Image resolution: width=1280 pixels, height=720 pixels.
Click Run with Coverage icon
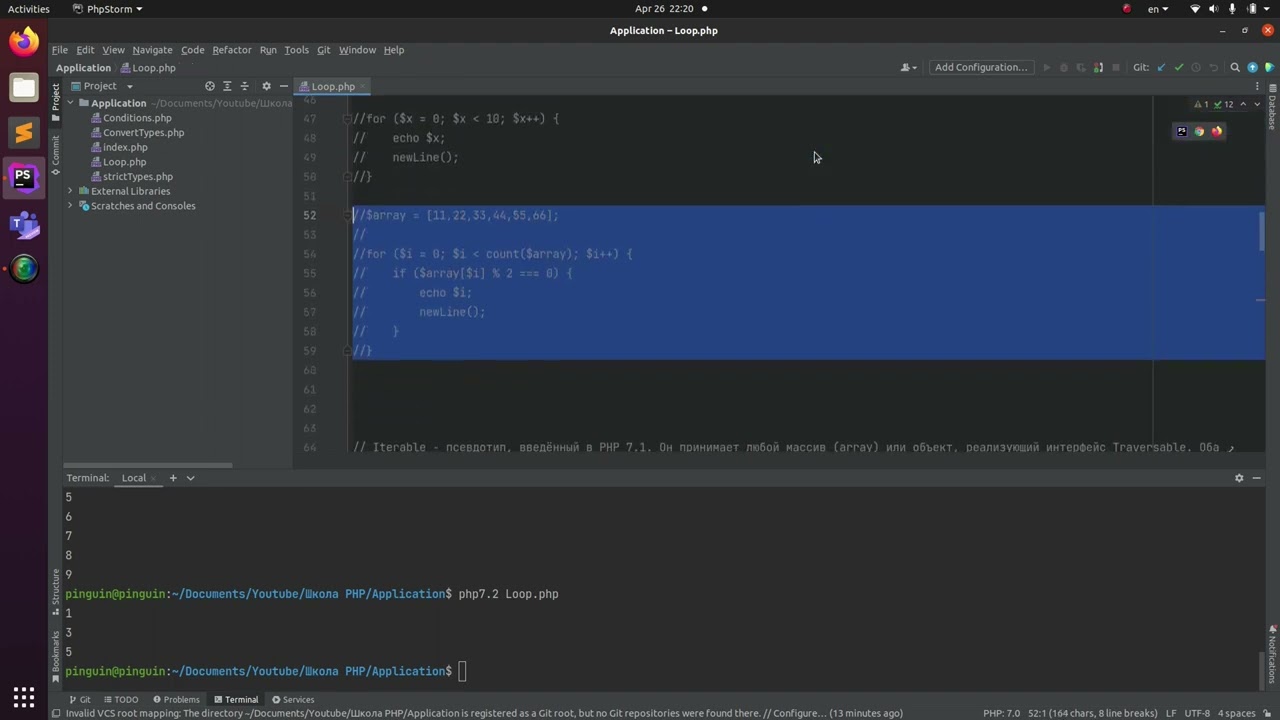point(1081,67)
